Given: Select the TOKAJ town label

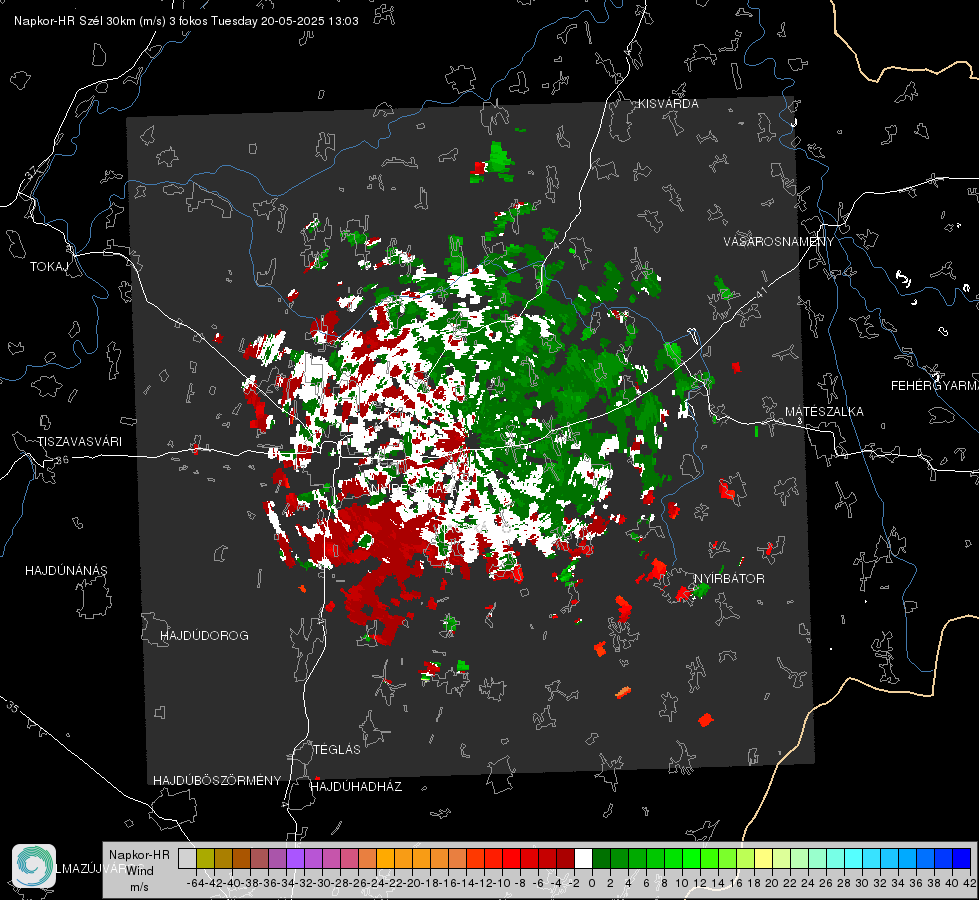Looking at the screenshot, I should coord(49,267).
